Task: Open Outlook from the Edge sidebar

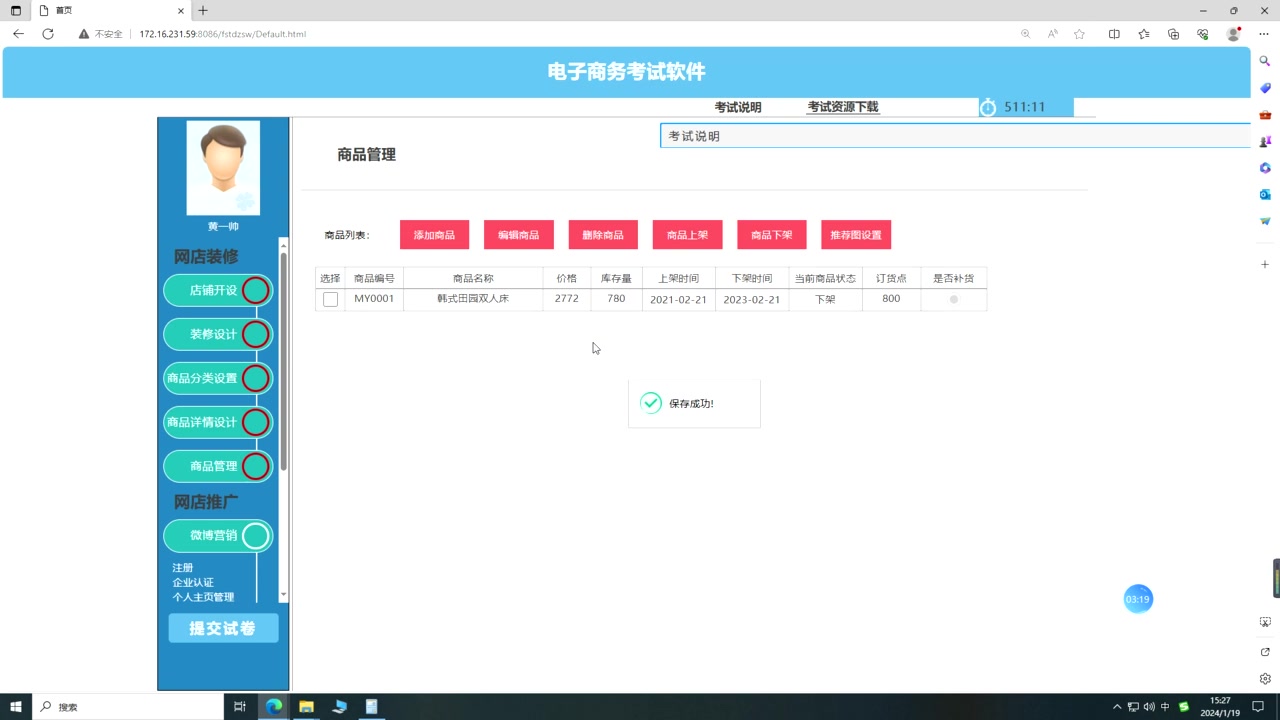Action: (x=1264, y=193)
